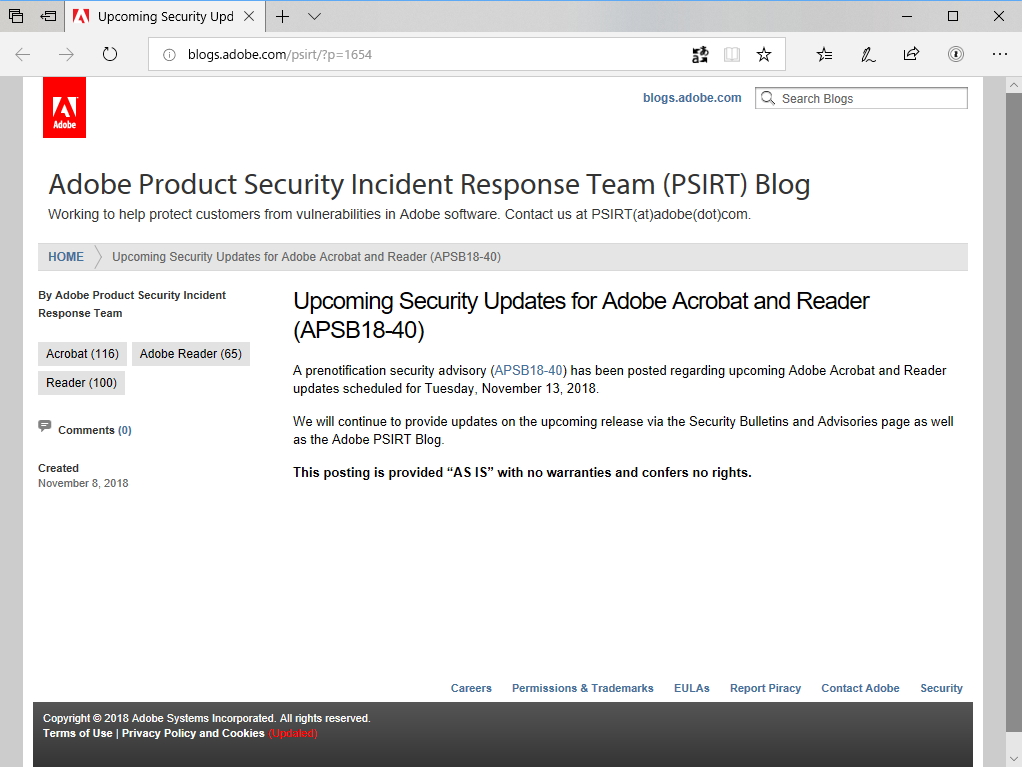Click the Adobe logo
The width and height of the screenshot is (1022, 767).
(64, 107)
